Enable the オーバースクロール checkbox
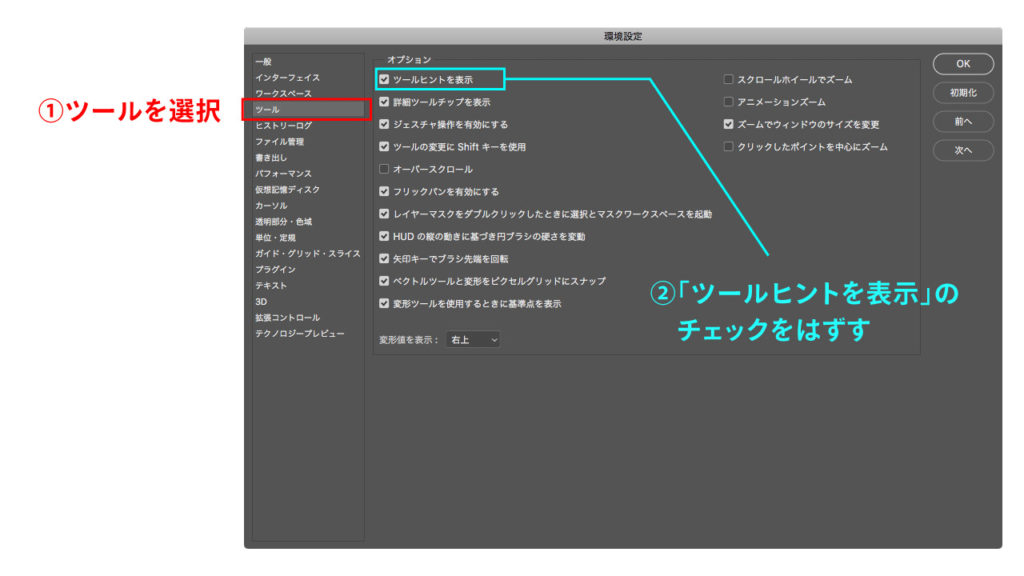Screen dimensions: 1024x576 [385, 169]
